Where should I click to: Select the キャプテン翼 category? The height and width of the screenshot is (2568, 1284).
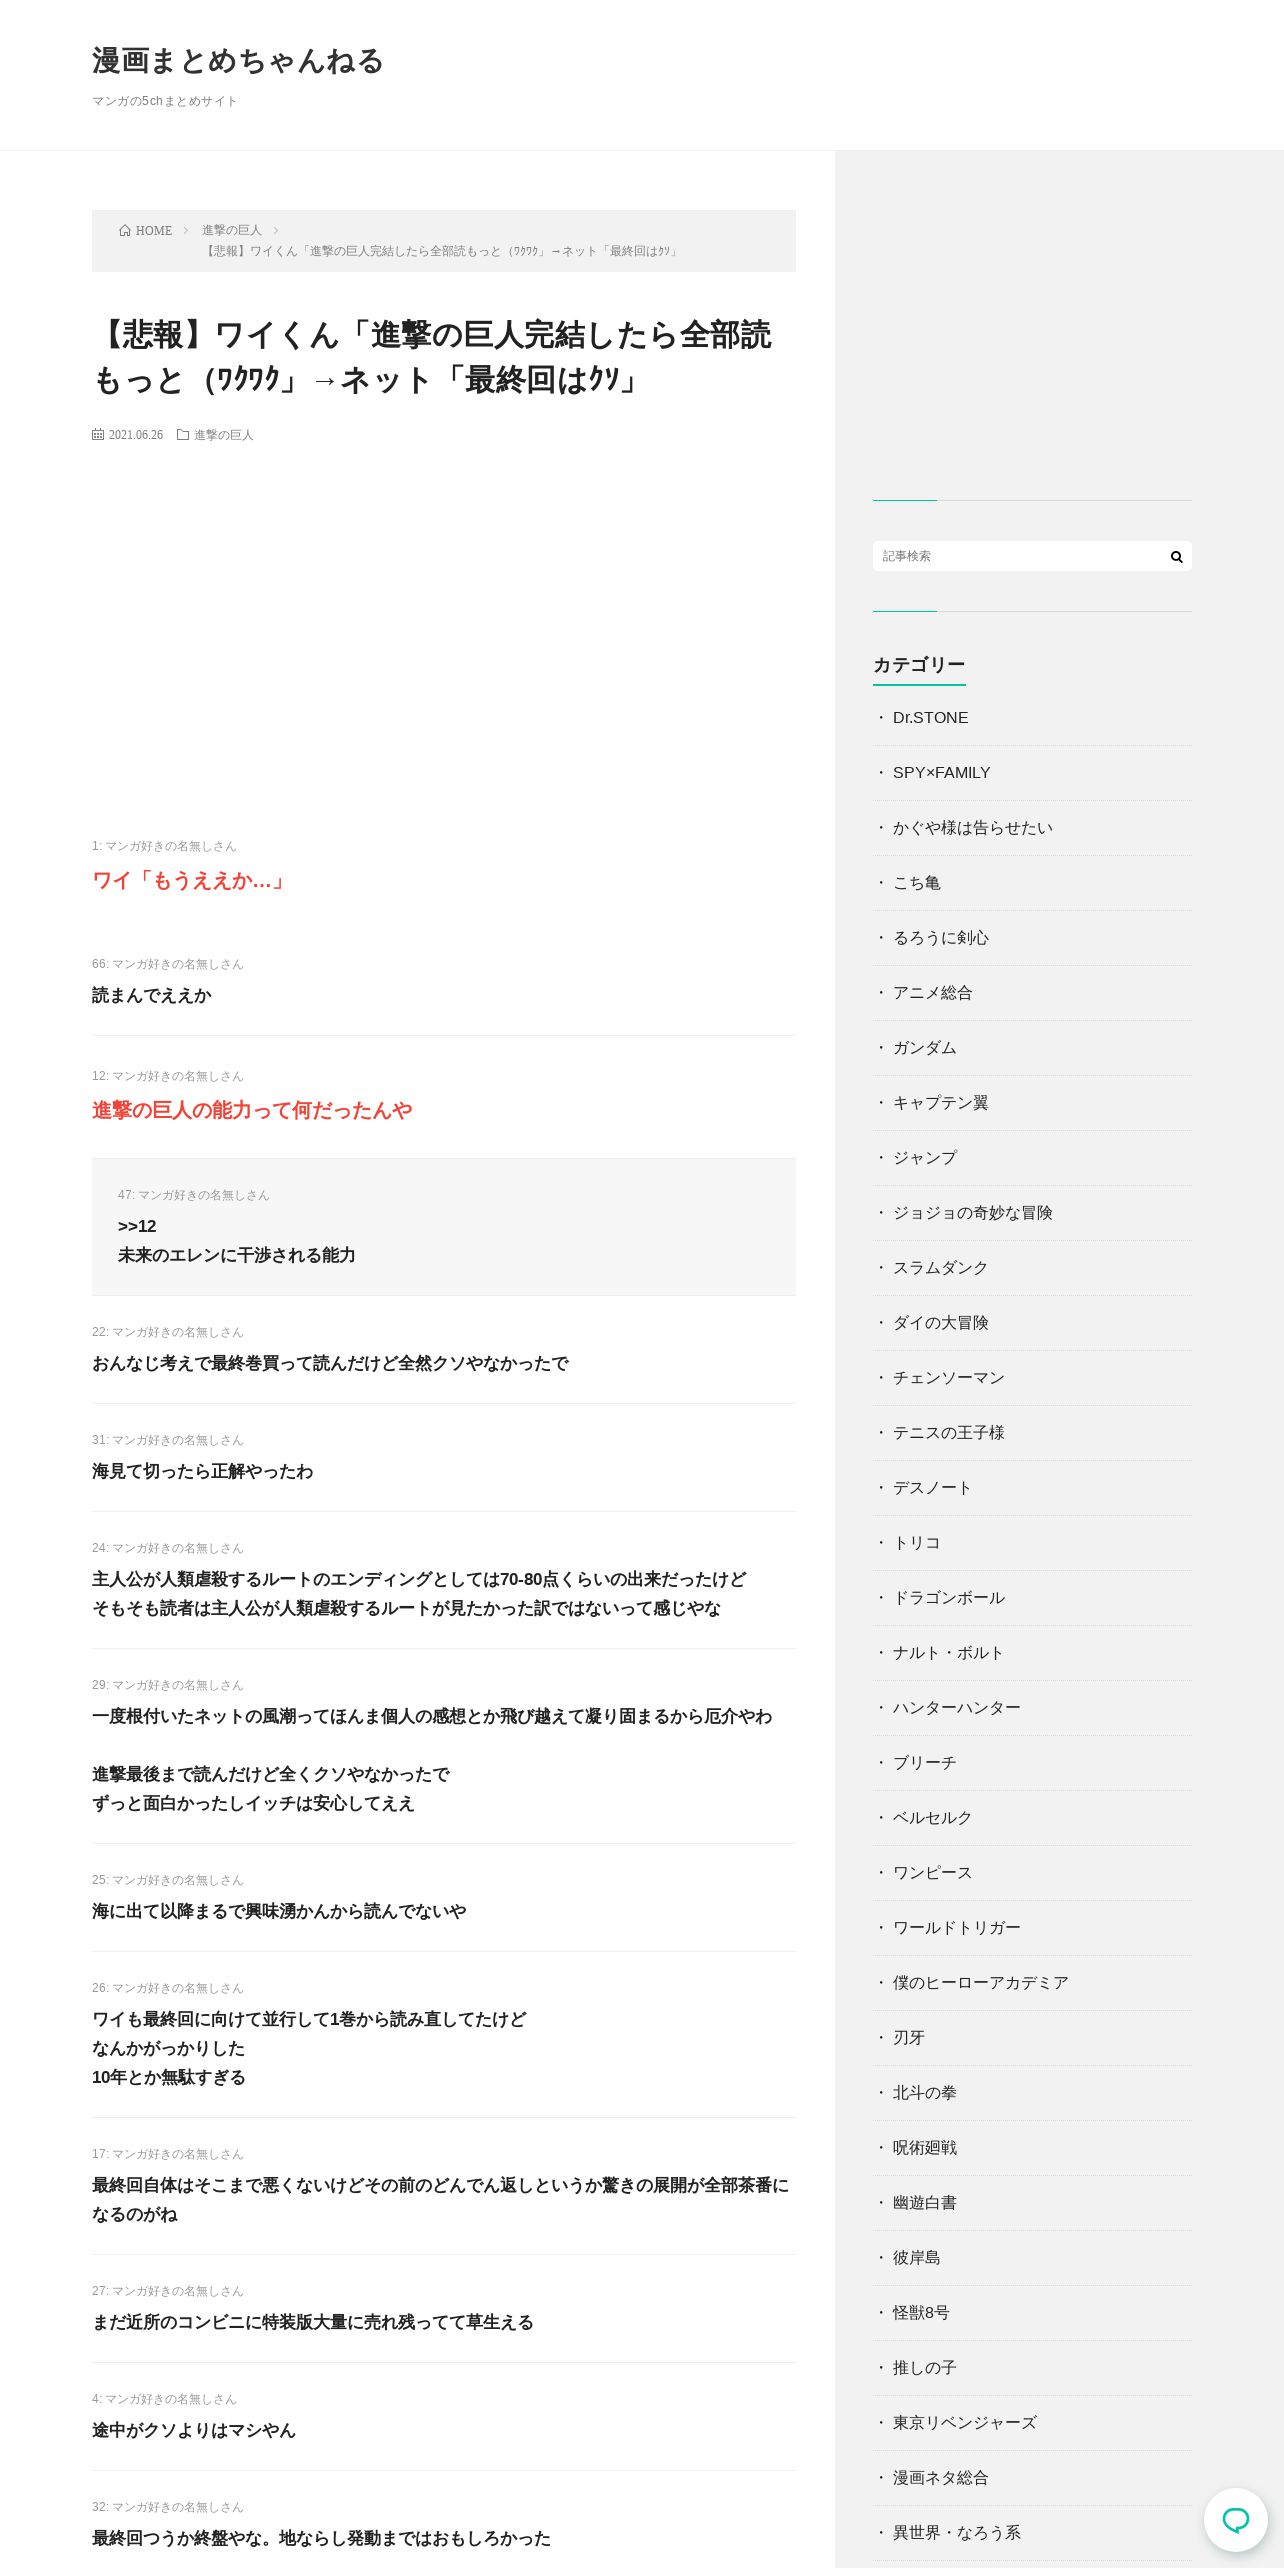(940, 1103)
